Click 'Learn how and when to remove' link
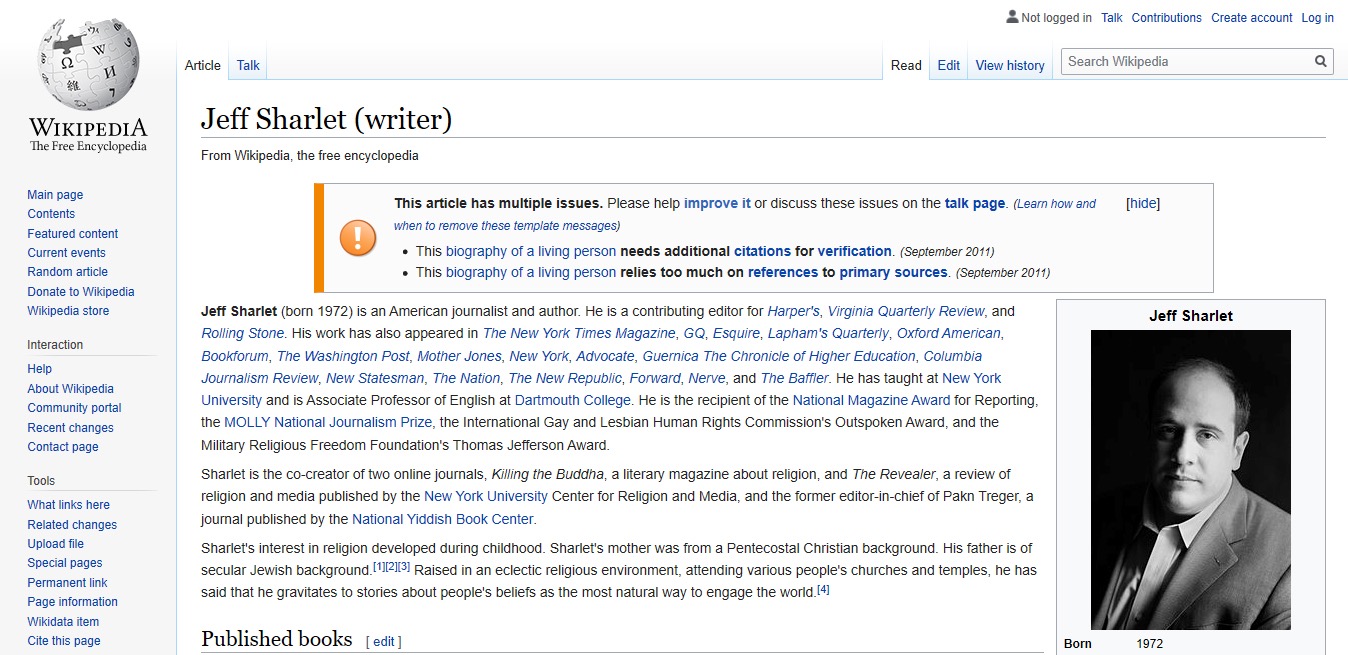The height and width of the screenshot is (655, 1348). (x=745, y=214)
